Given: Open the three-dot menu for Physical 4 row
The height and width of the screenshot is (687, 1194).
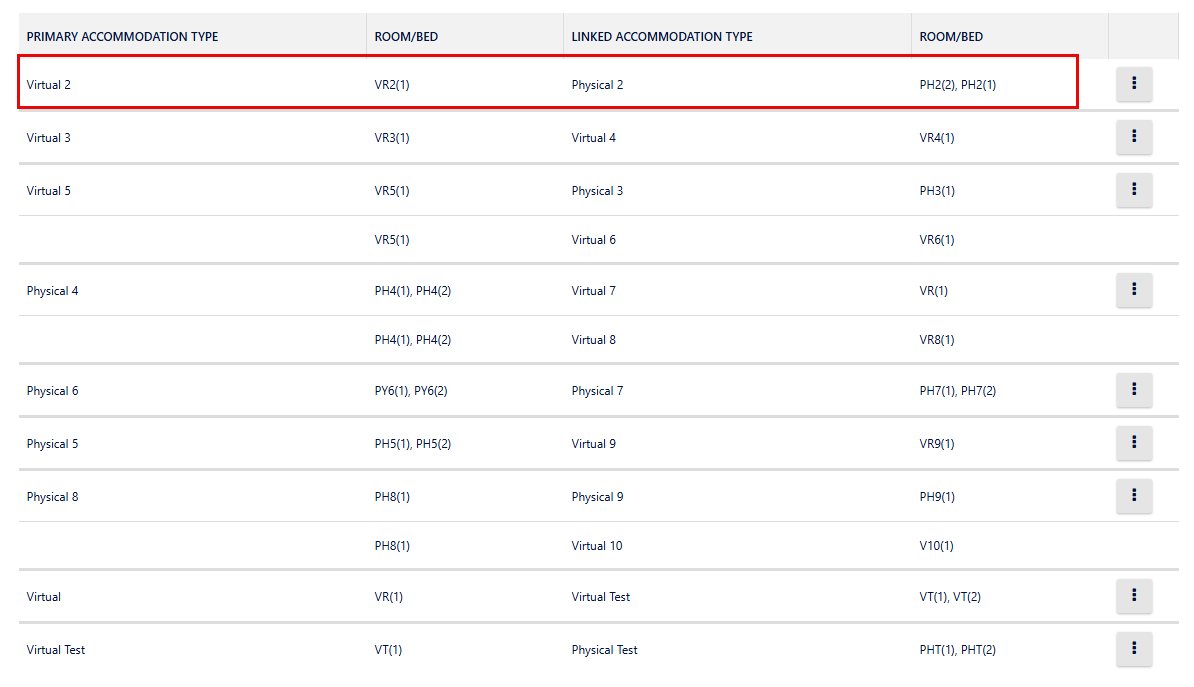Looking at the screenshot, I should [1134, 290].
